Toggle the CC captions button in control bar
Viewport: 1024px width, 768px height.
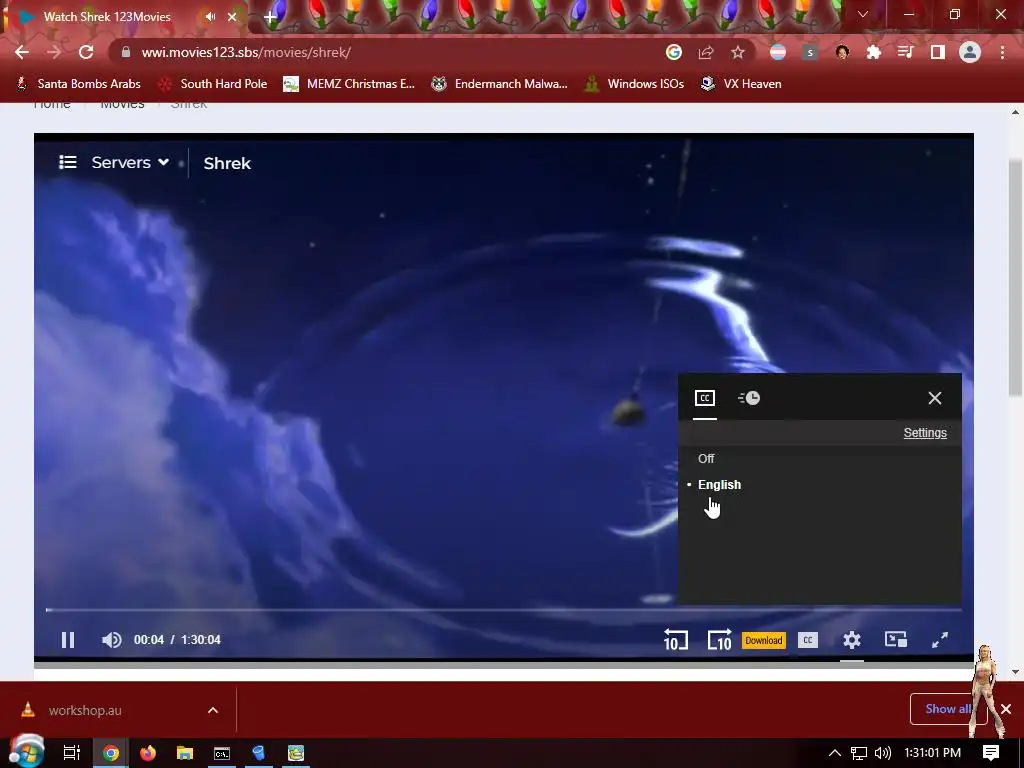click(808, 640)
